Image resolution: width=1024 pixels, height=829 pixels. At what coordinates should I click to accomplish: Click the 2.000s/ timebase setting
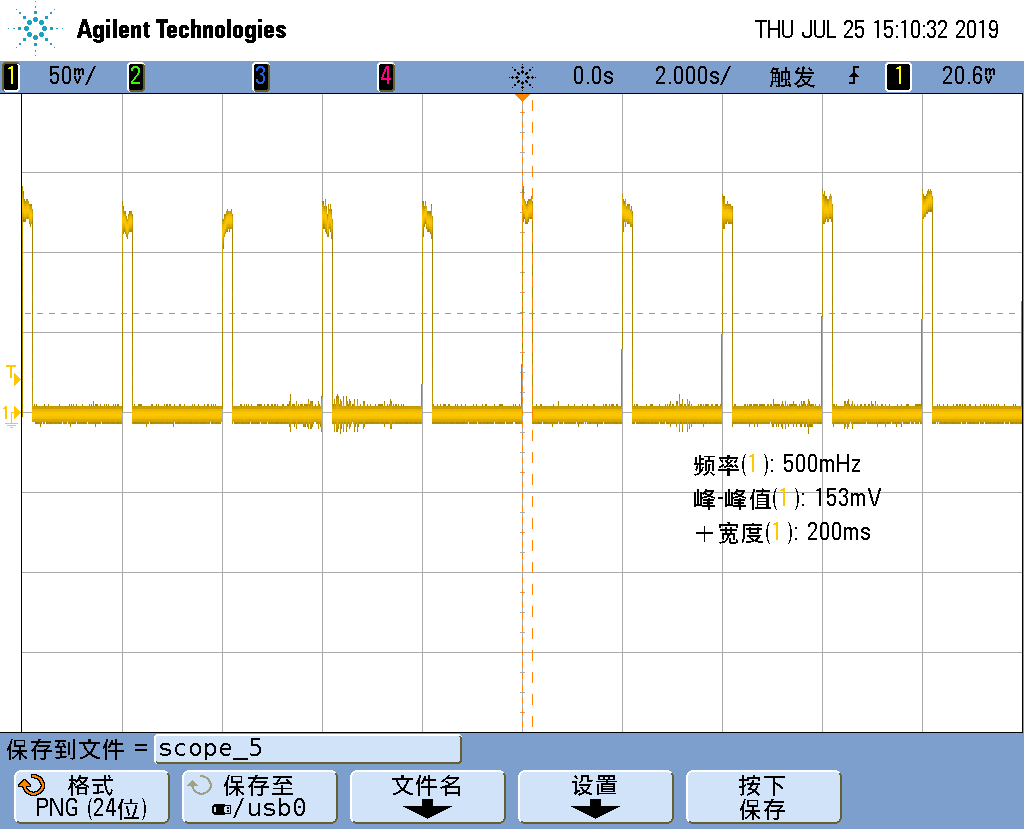pyautogui.click(x=692, y=76)
